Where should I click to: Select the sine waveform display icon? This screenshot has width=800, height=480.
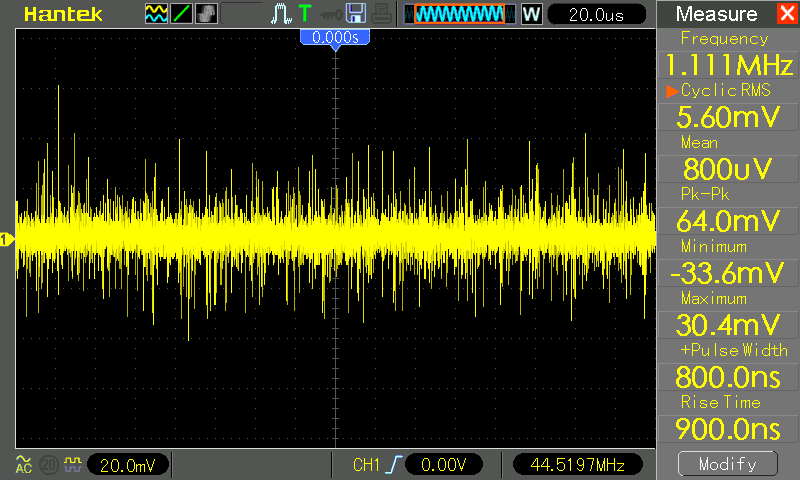point(156,14)
